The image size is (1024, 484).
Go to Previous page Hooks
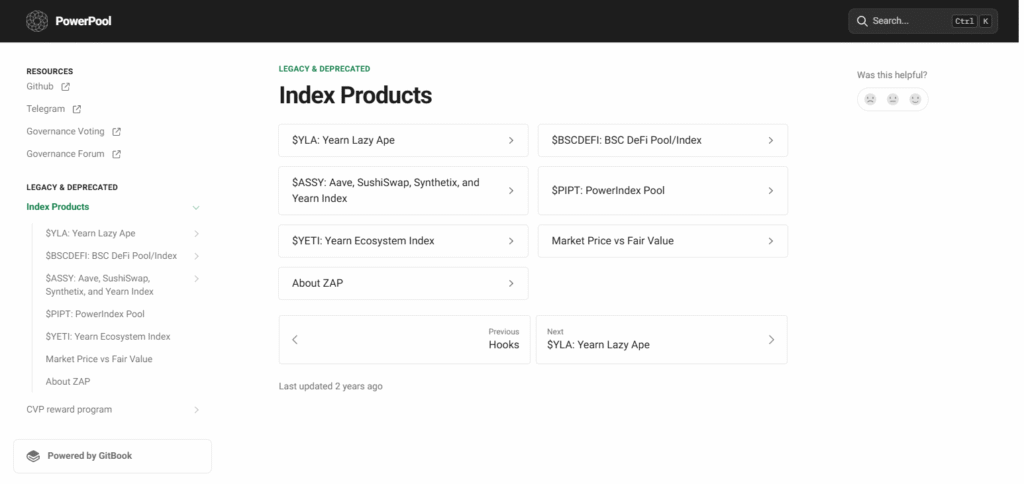pyautogui.click(x=404, y=340)
